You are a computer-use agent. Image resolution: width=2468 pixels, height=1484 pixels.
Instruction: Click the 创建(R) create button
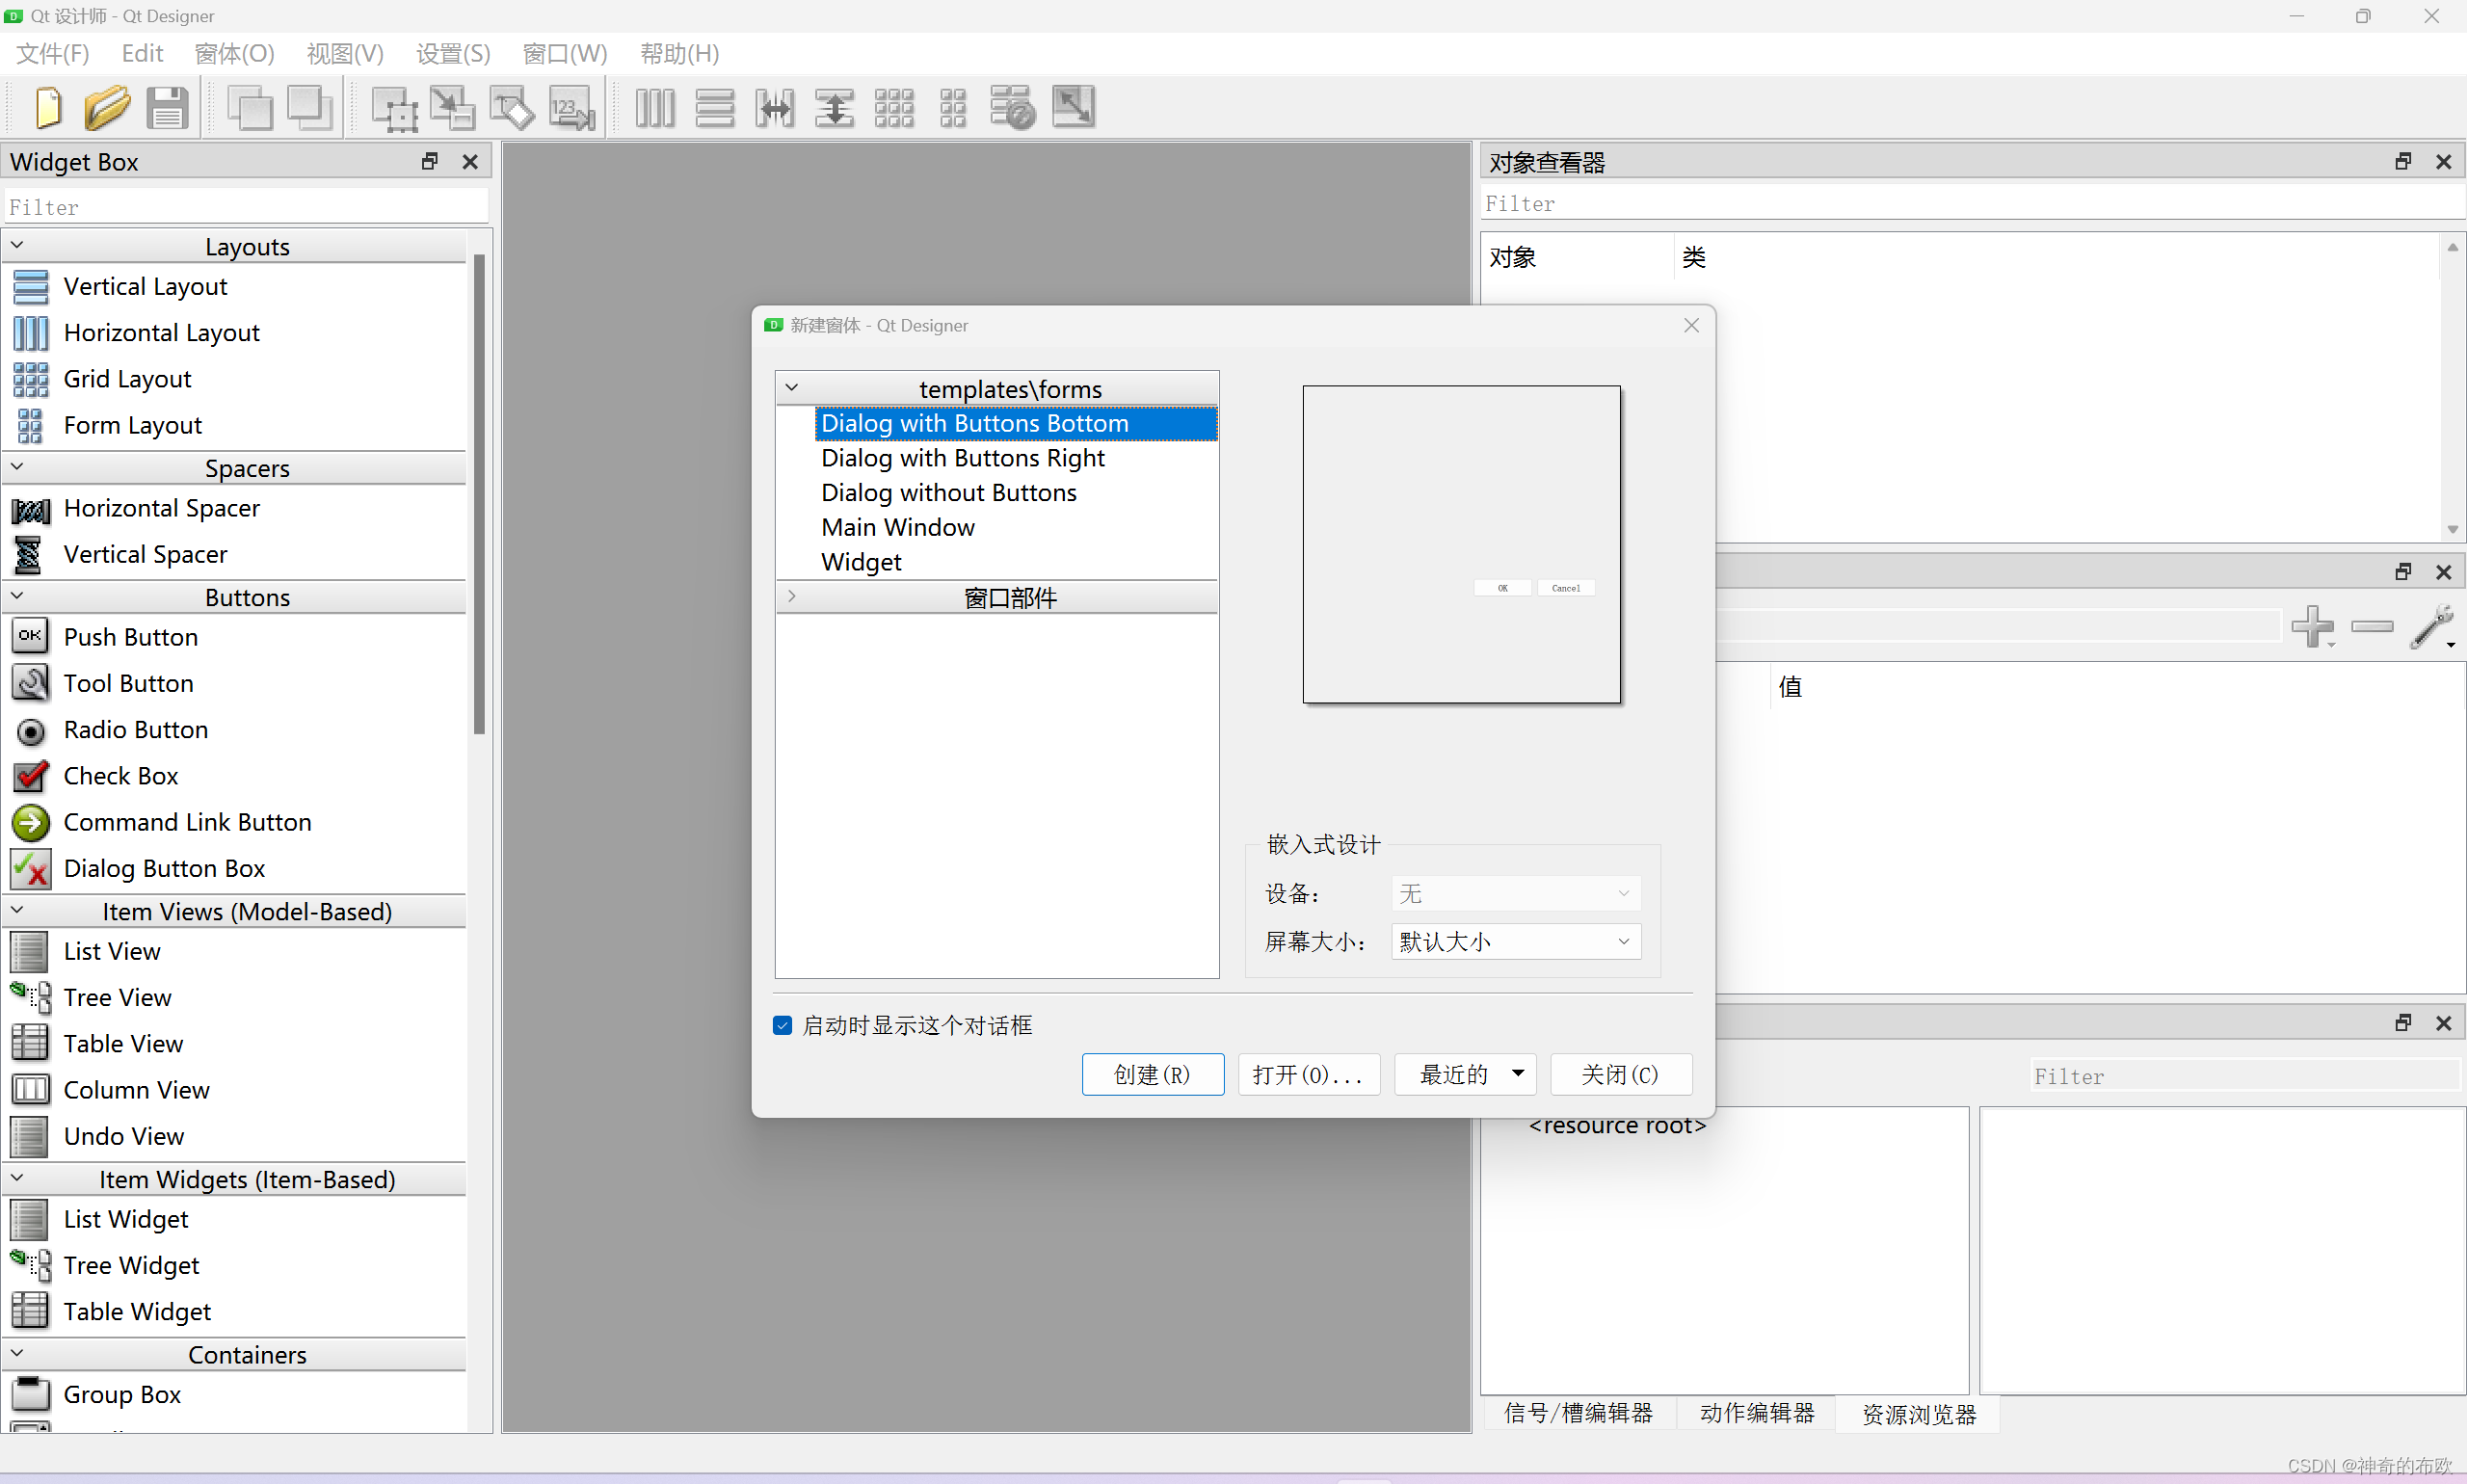[x=1153, y=1075]
